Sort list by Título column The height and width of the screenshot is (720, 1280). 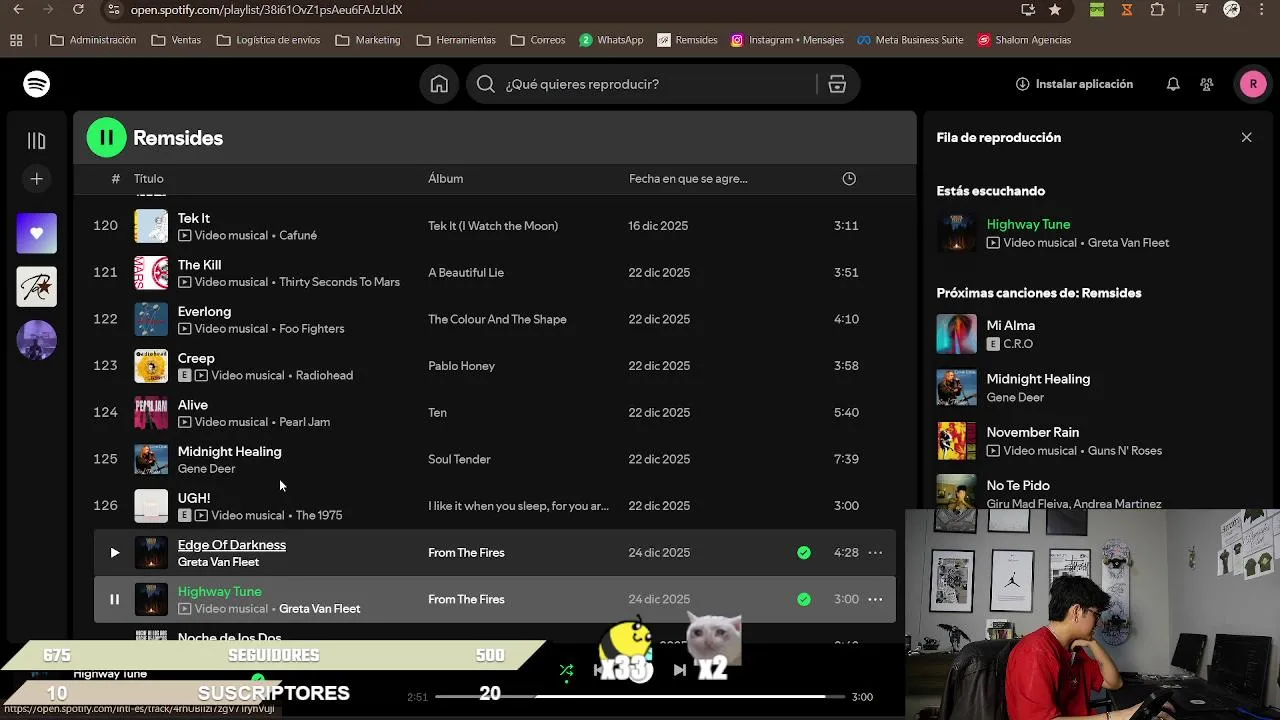149,178
